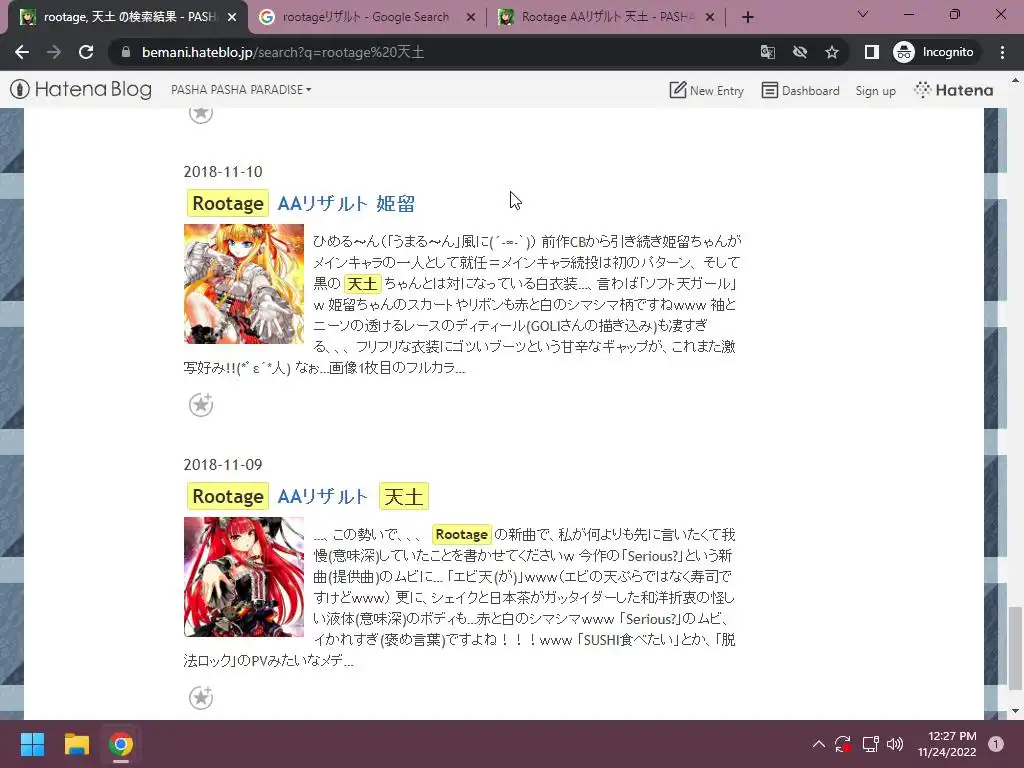Click the page vertical scrollbar thumb

point(1015,648)
